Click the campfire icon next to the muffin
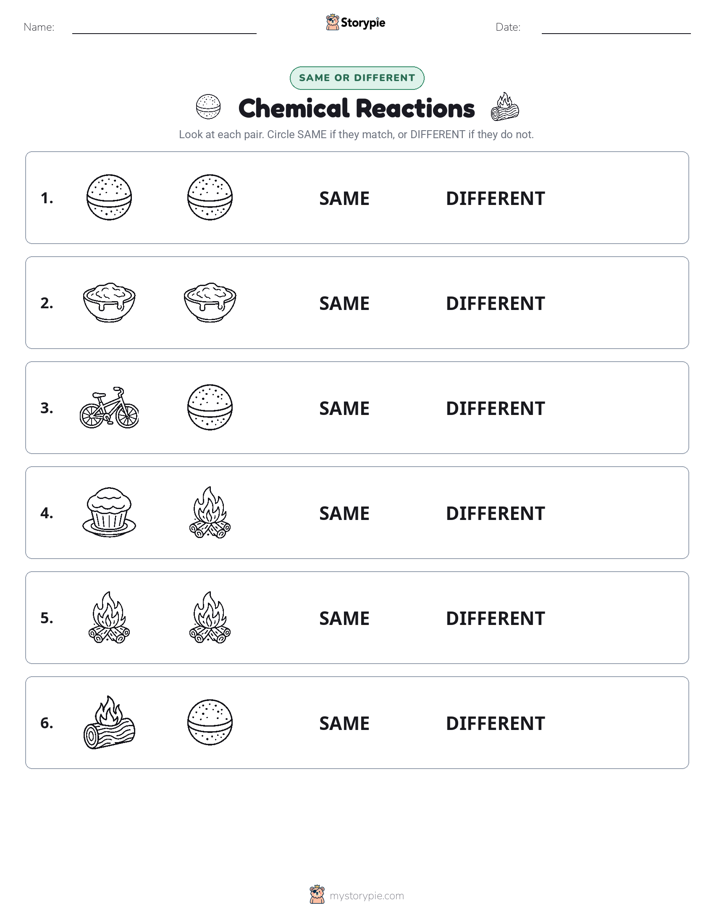Screen dimensions: 714x924 point(210,513)
